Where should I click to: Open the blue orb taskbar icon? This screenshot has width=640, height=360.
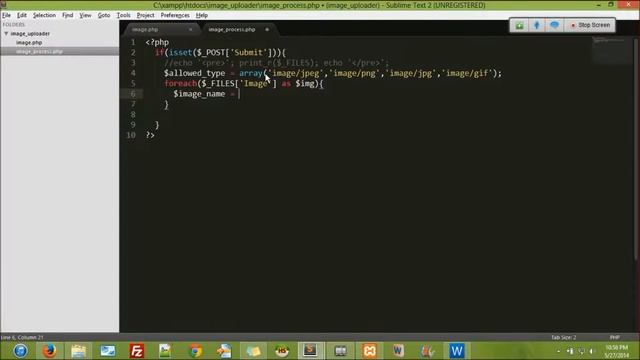coord(20,351)
